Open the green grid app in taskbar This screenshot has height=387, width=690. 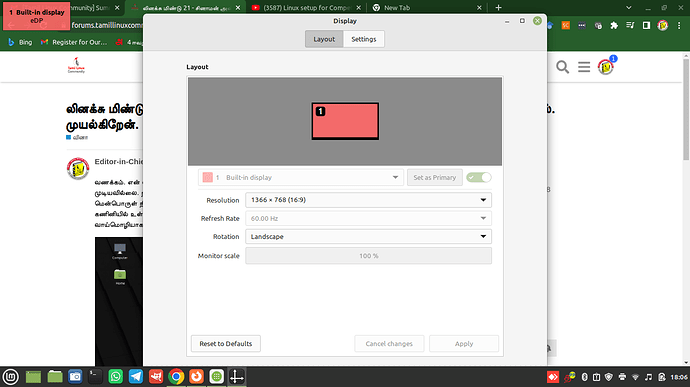(x=217, y=376)
